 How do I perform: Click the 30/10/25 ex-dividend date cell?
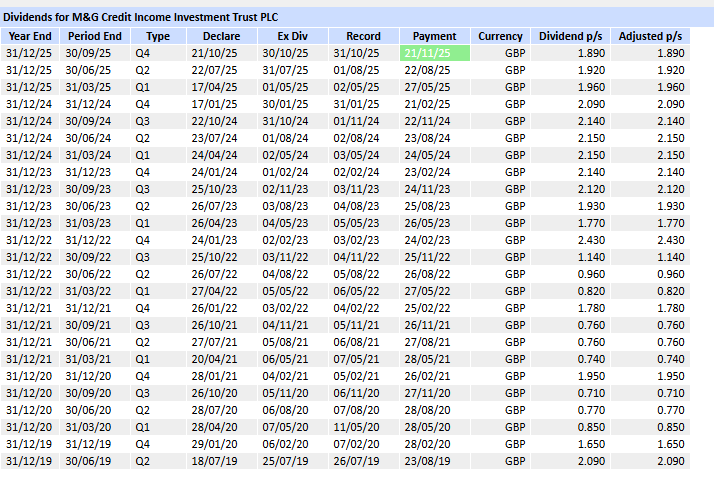(x=283, y=52)
